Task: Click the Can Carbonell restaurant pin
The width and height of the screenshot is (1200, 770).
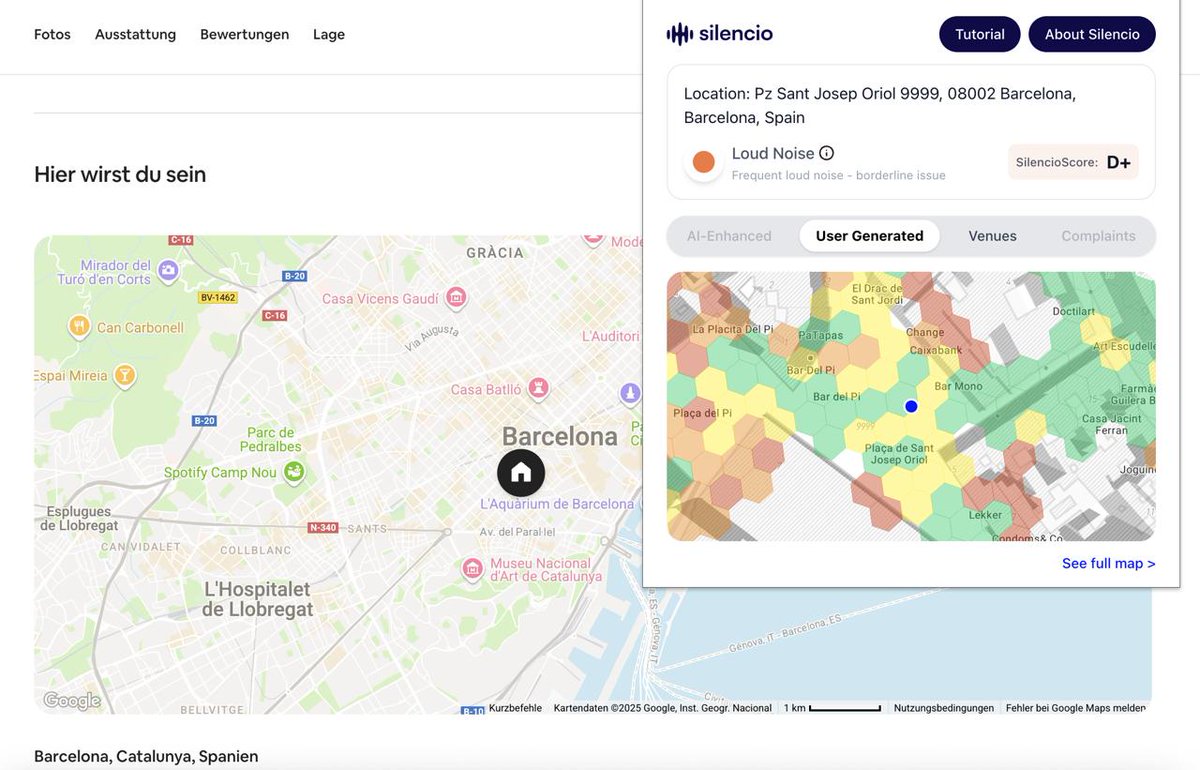Action: (80, 326)
